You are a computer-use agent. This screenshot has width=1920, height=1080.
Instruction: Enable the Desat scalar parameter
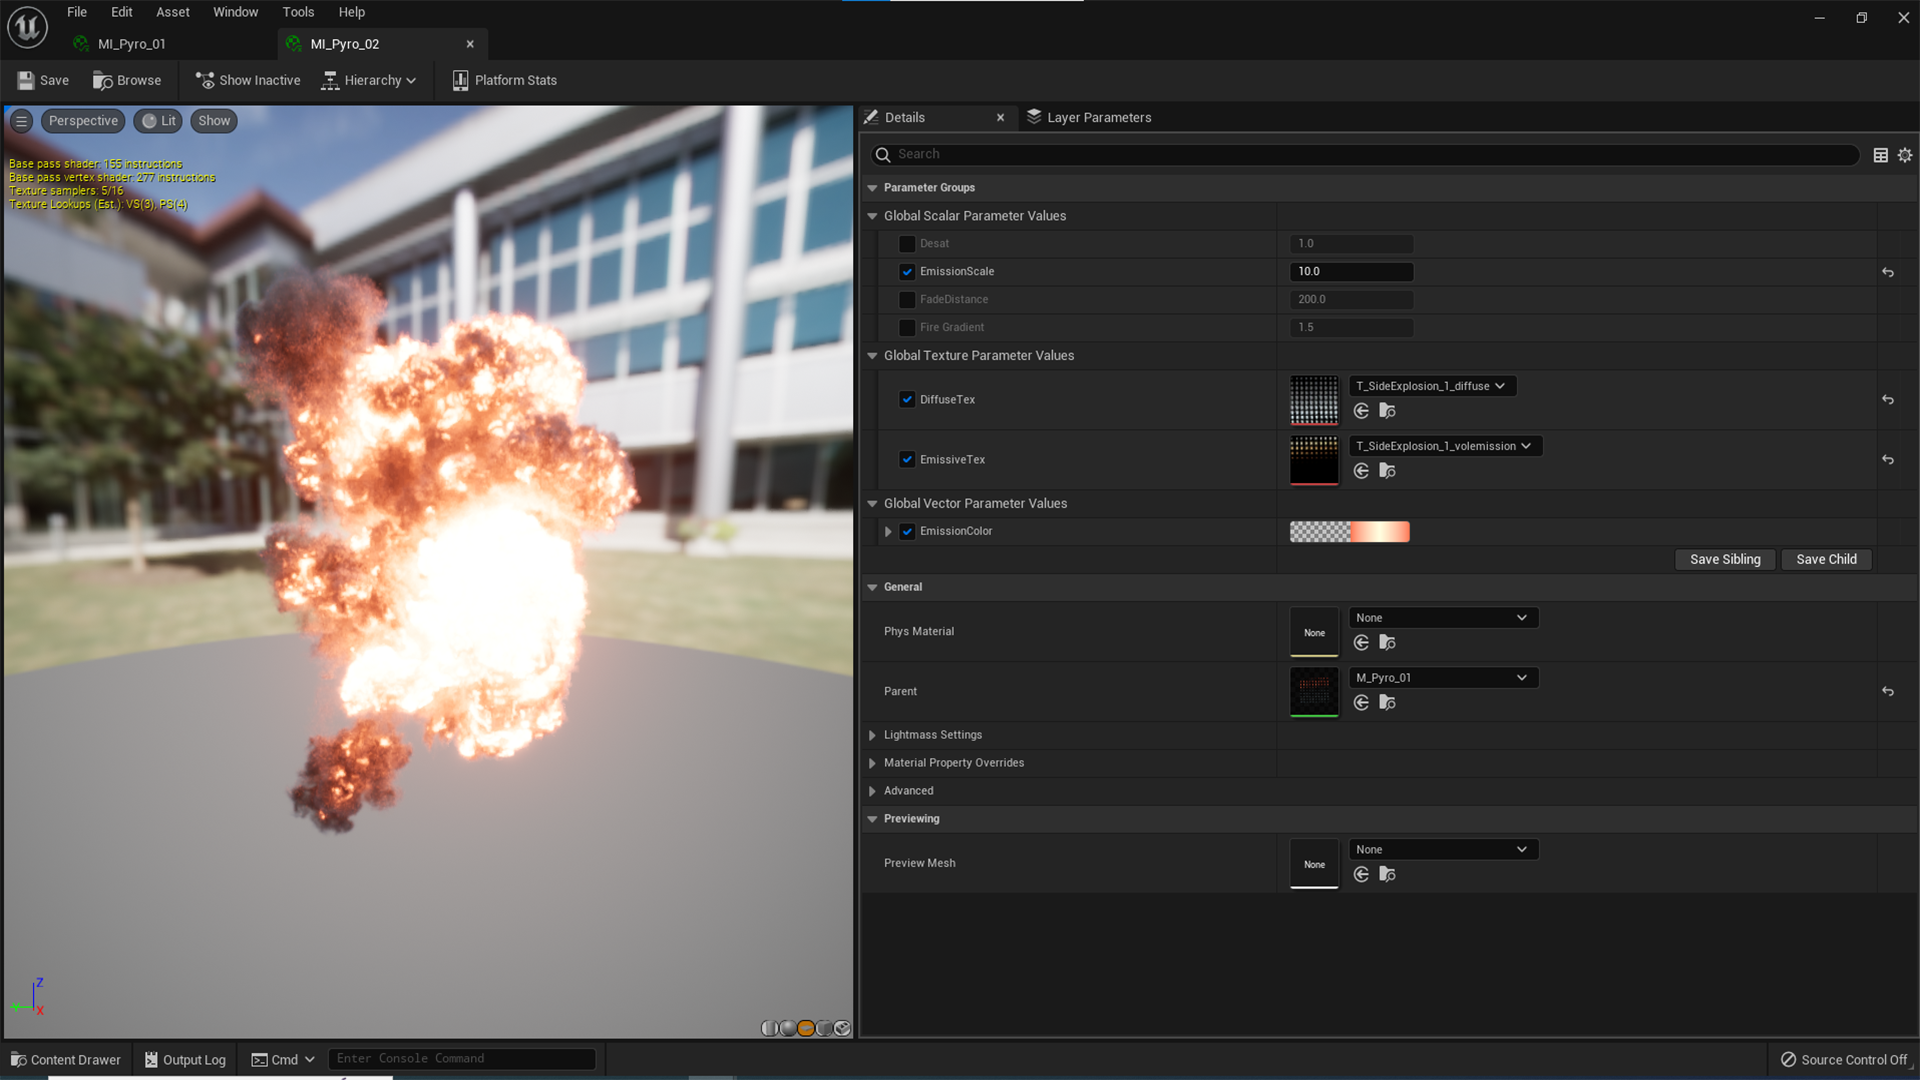click(x=907, y=243)
